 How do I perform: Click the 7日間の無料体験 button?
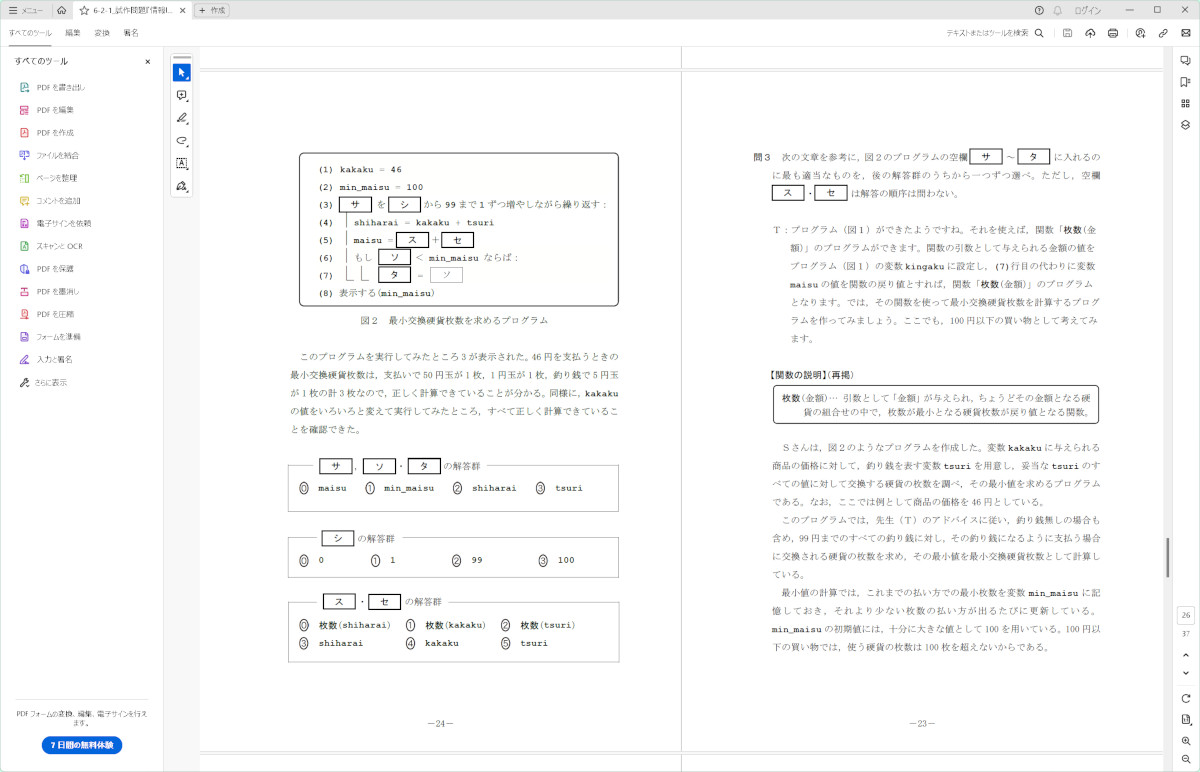tap(81, 745)
